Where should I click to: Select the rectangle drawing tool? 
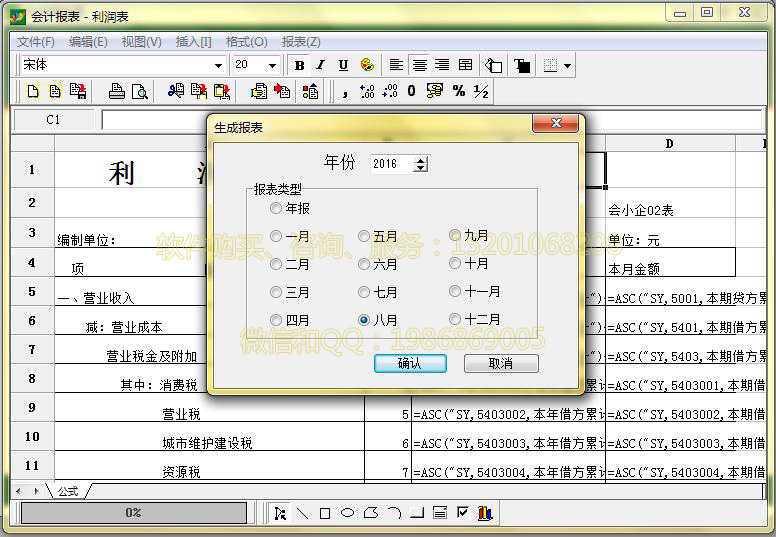(325, 513)
